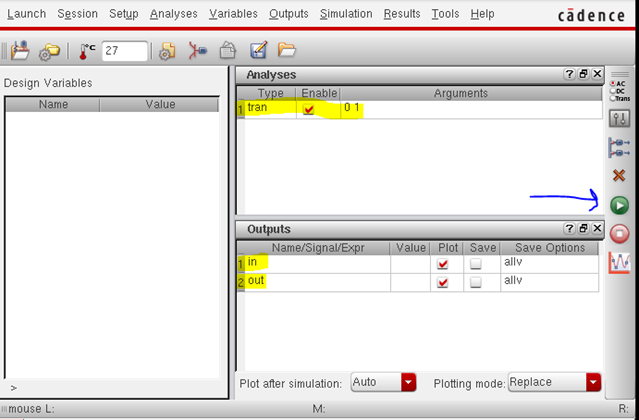Click the Plot column header in Outputs
Screen dimensions: 639x420
click(447, 248)
